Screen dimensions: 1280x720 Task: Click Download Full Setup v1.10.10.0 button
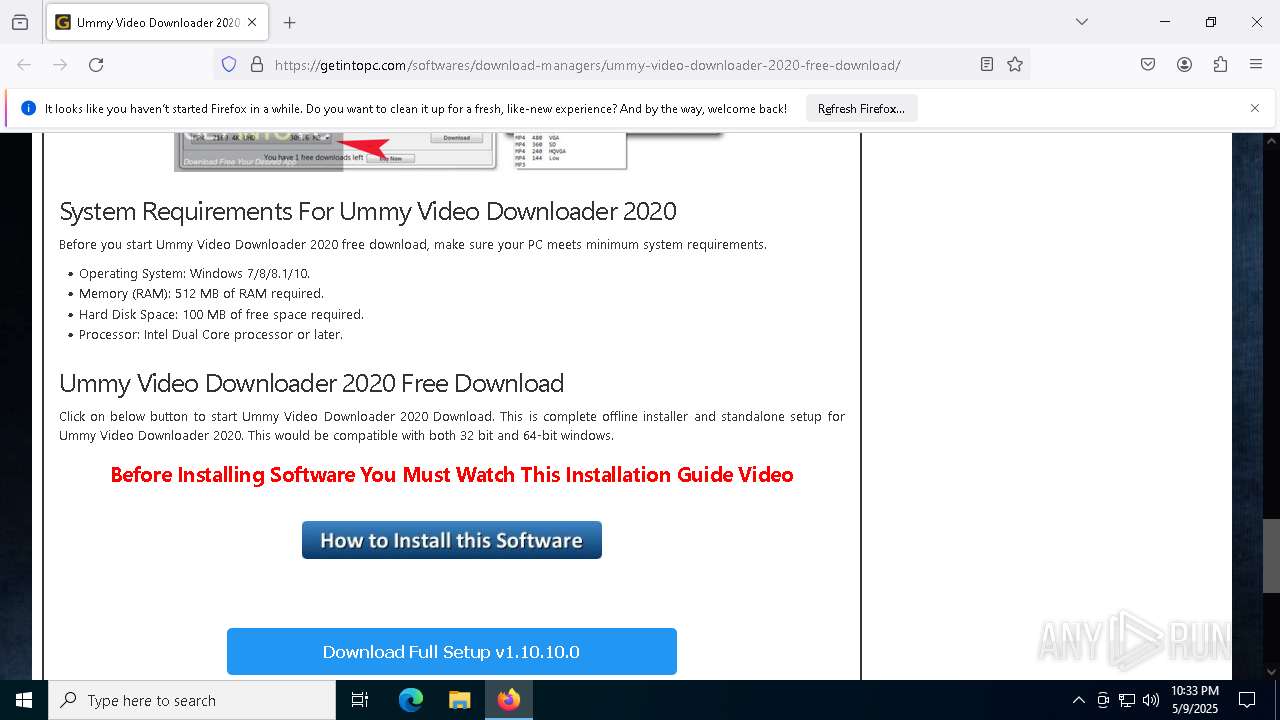(x=452, y=652)
